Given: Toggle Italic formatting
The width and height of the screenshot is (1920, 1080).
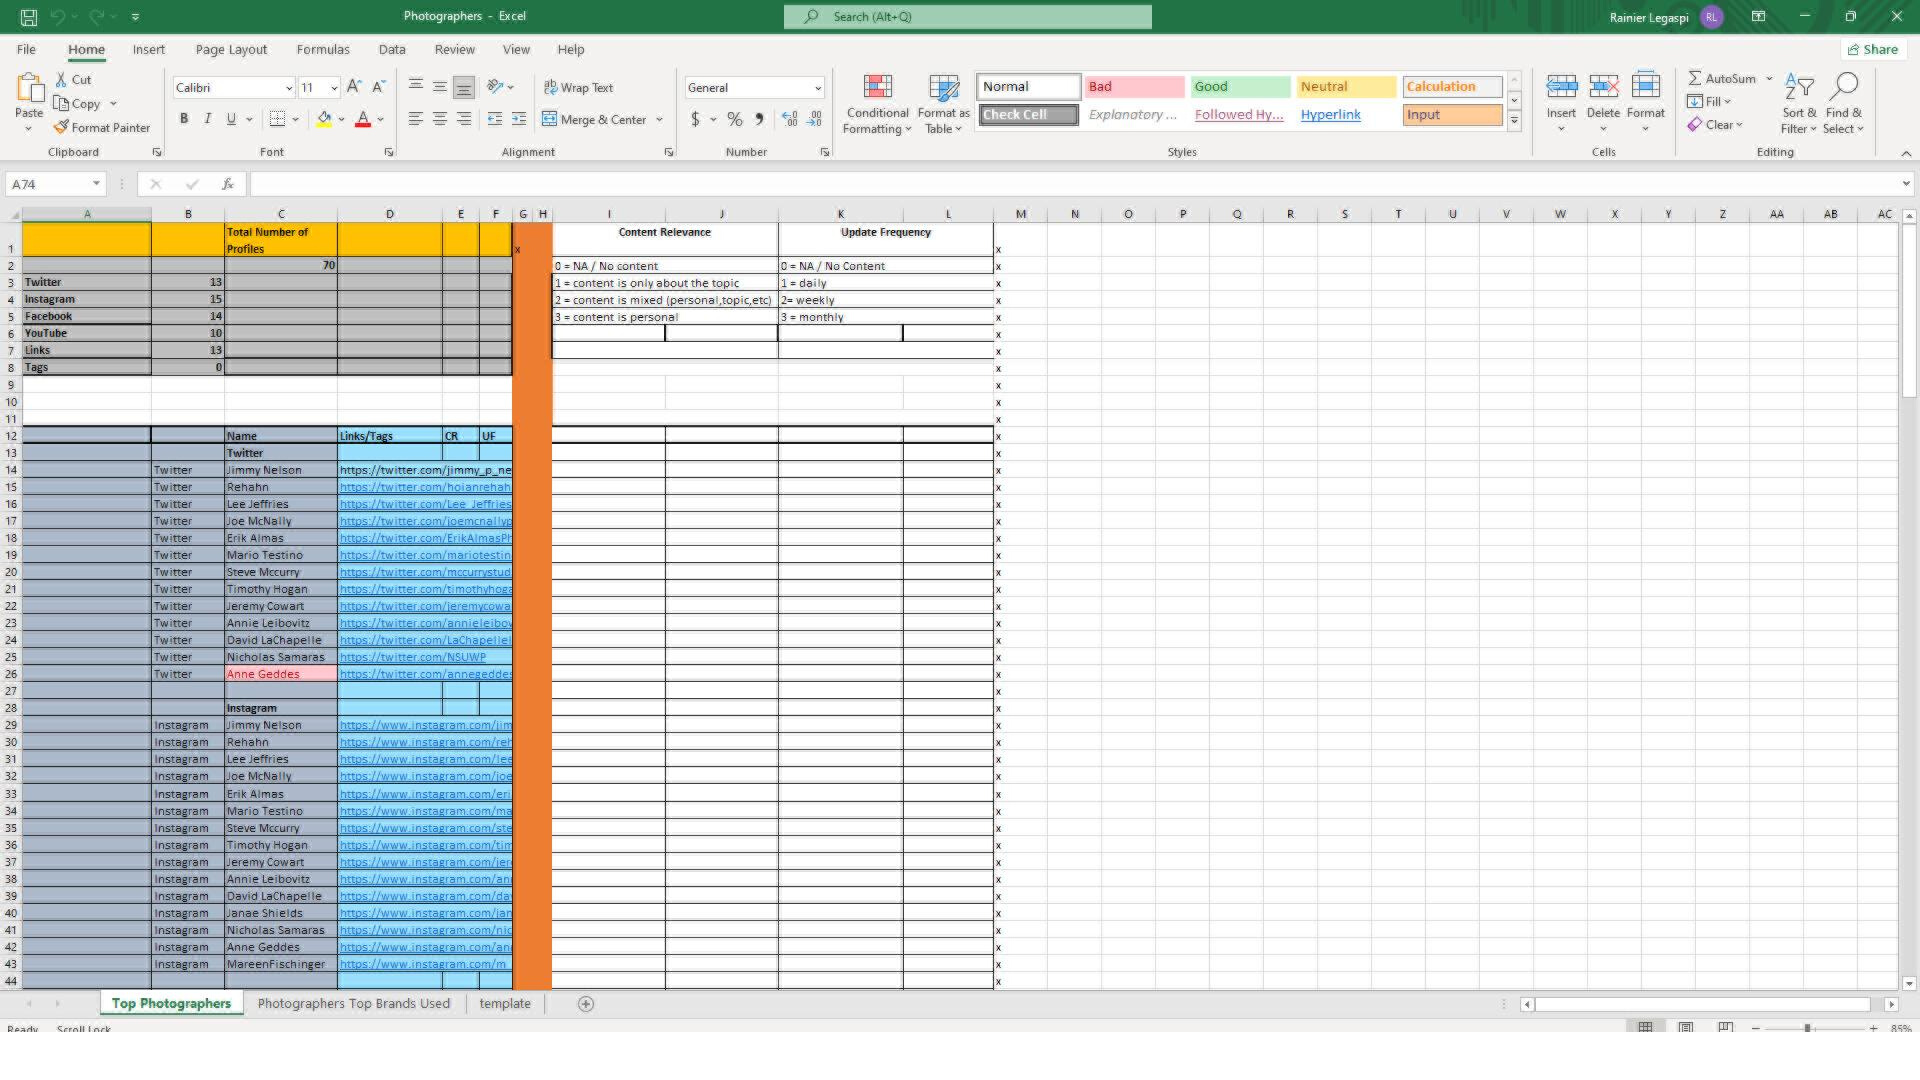Looking at the screenshot, I should [207, 119].
